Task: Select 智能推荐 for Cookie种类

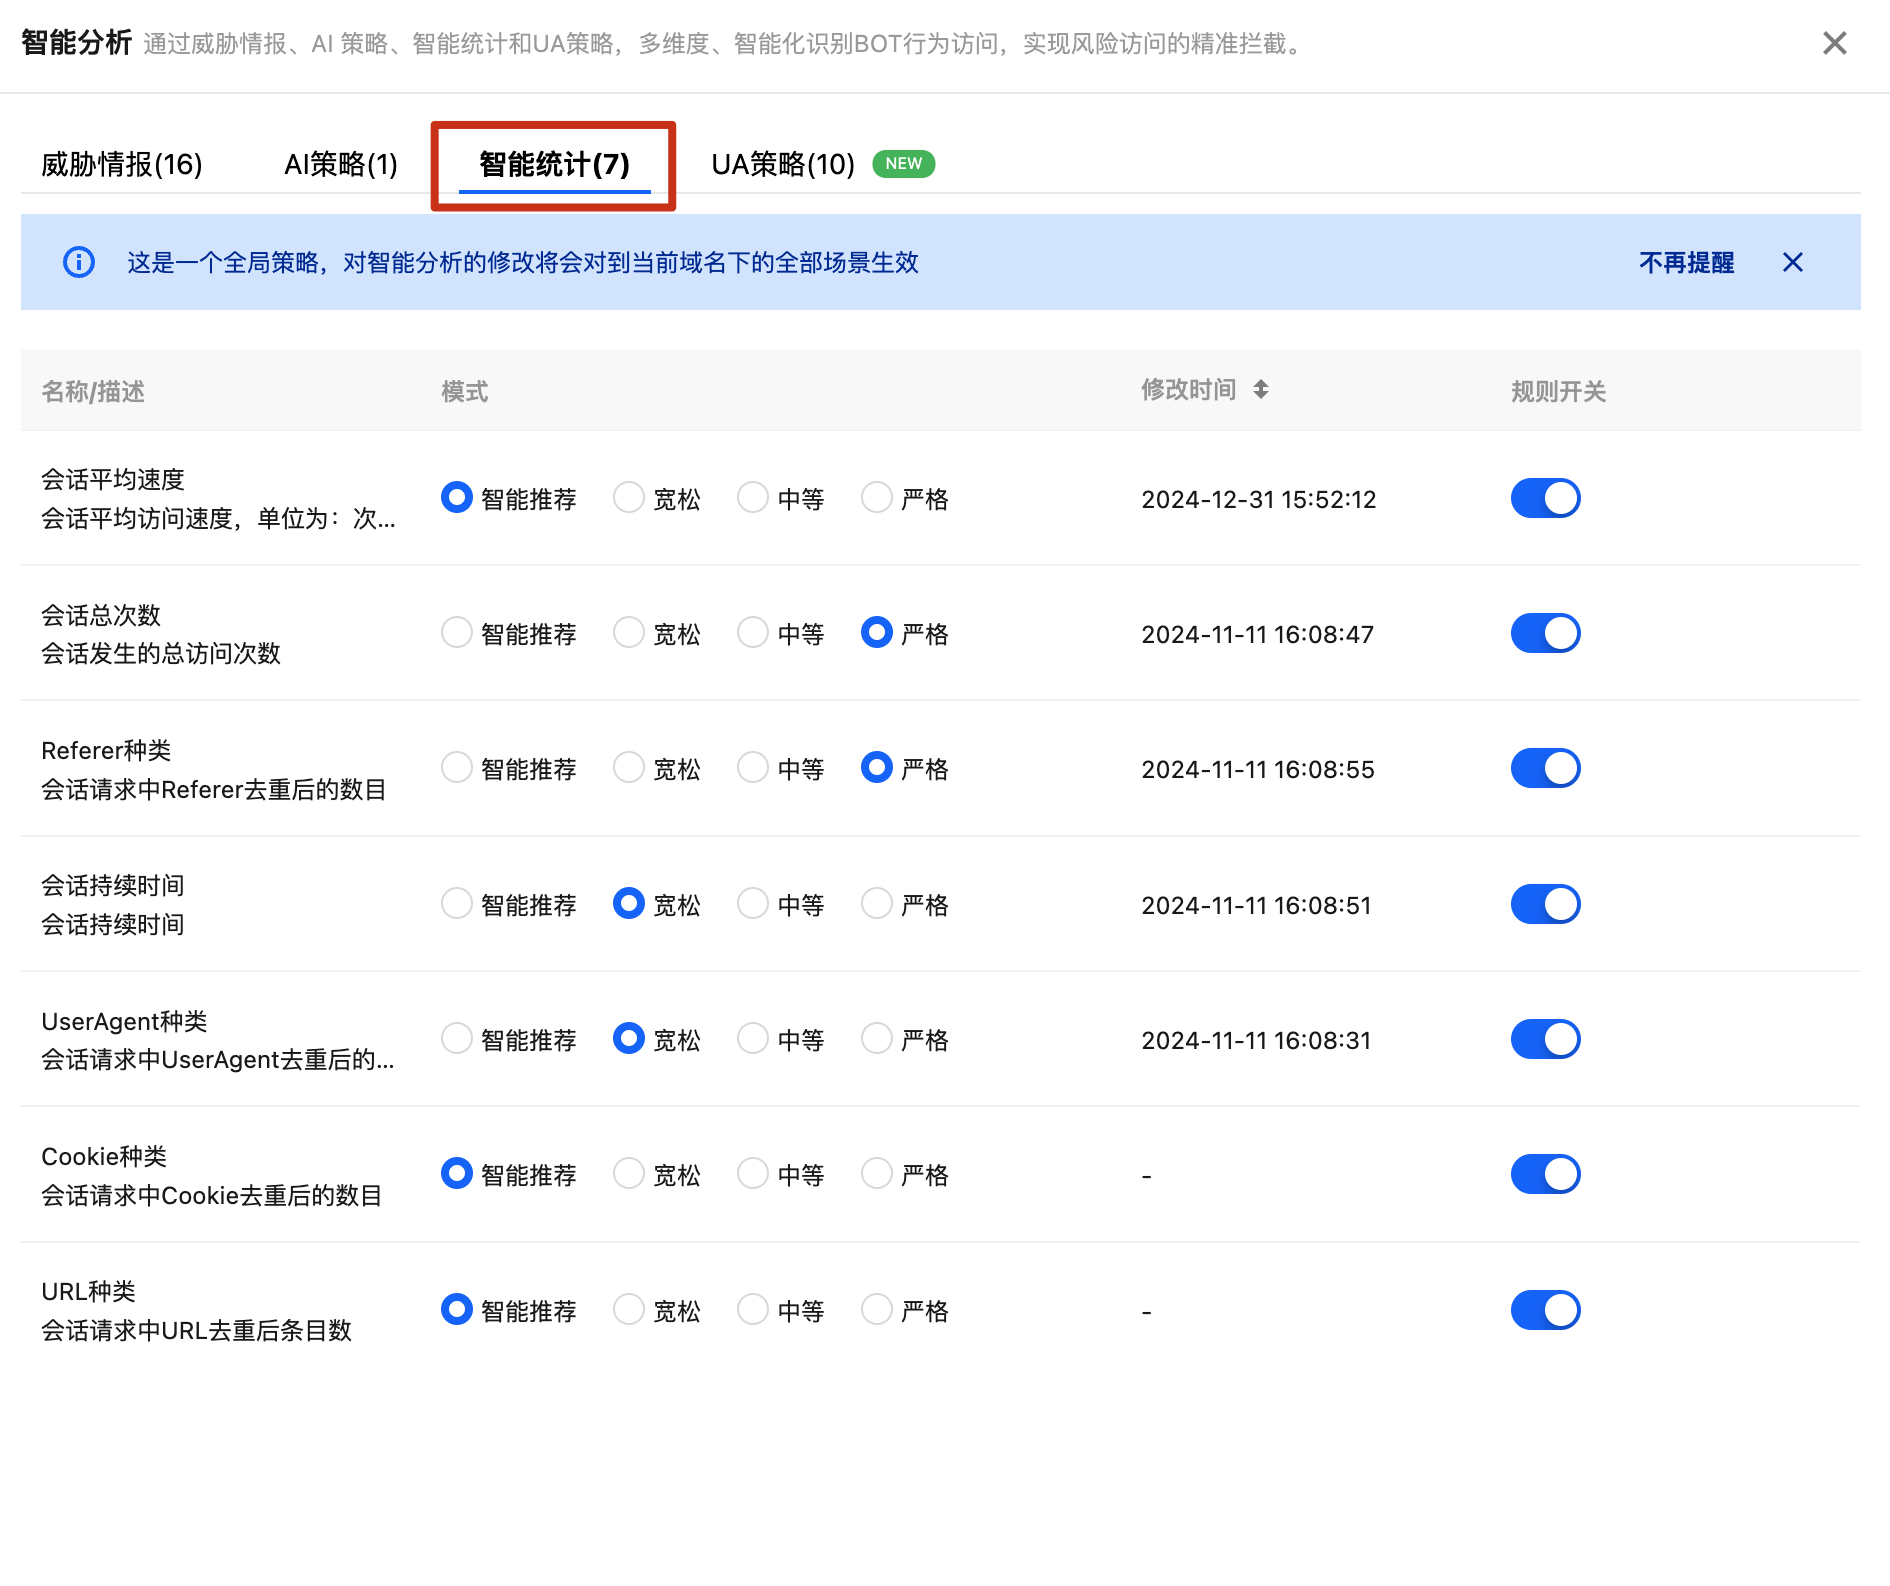Action: pos(457,1173)
